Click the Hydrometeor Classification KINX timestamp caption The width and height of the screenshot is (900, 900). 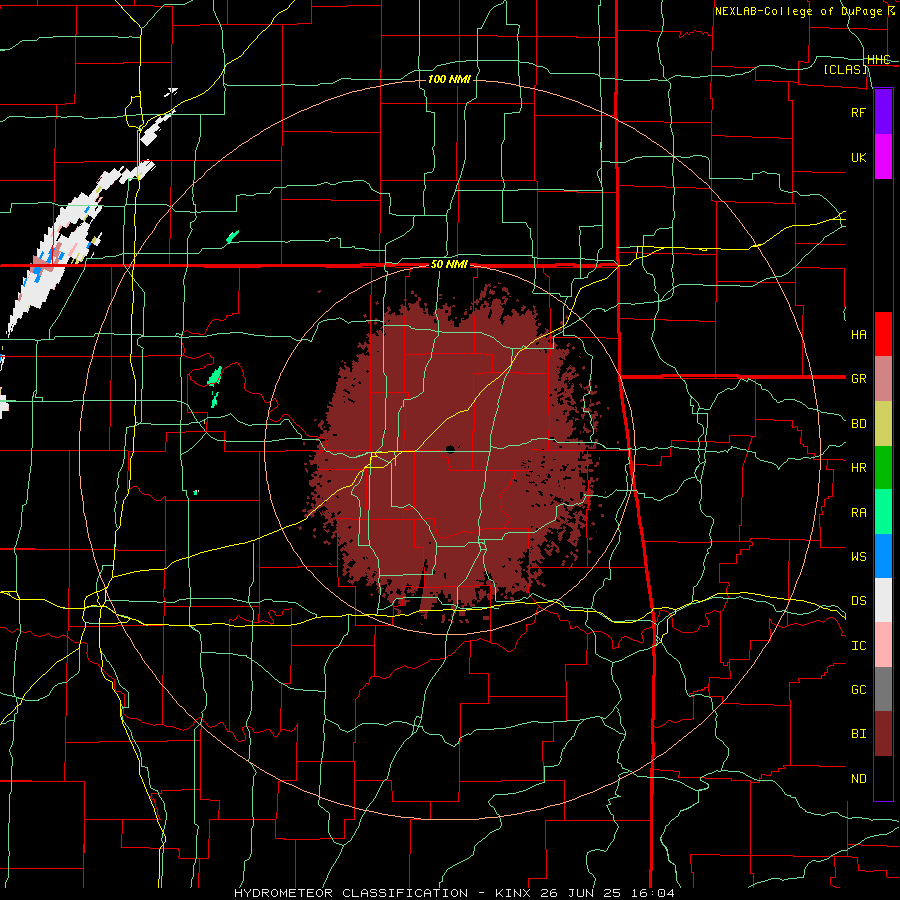(454, 893)
